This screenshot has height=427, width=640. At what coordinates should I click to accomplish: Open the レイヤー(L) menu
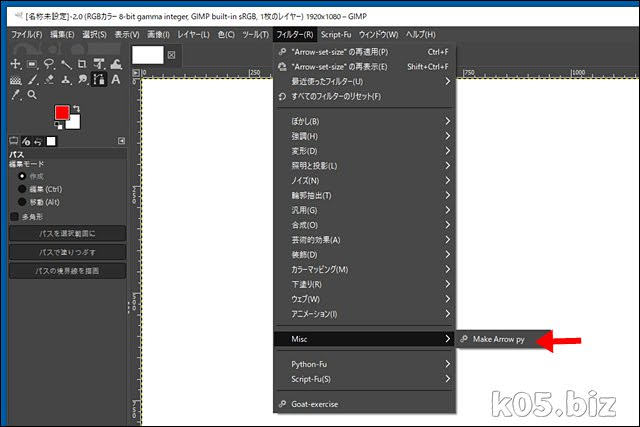[x=193, y=35]
